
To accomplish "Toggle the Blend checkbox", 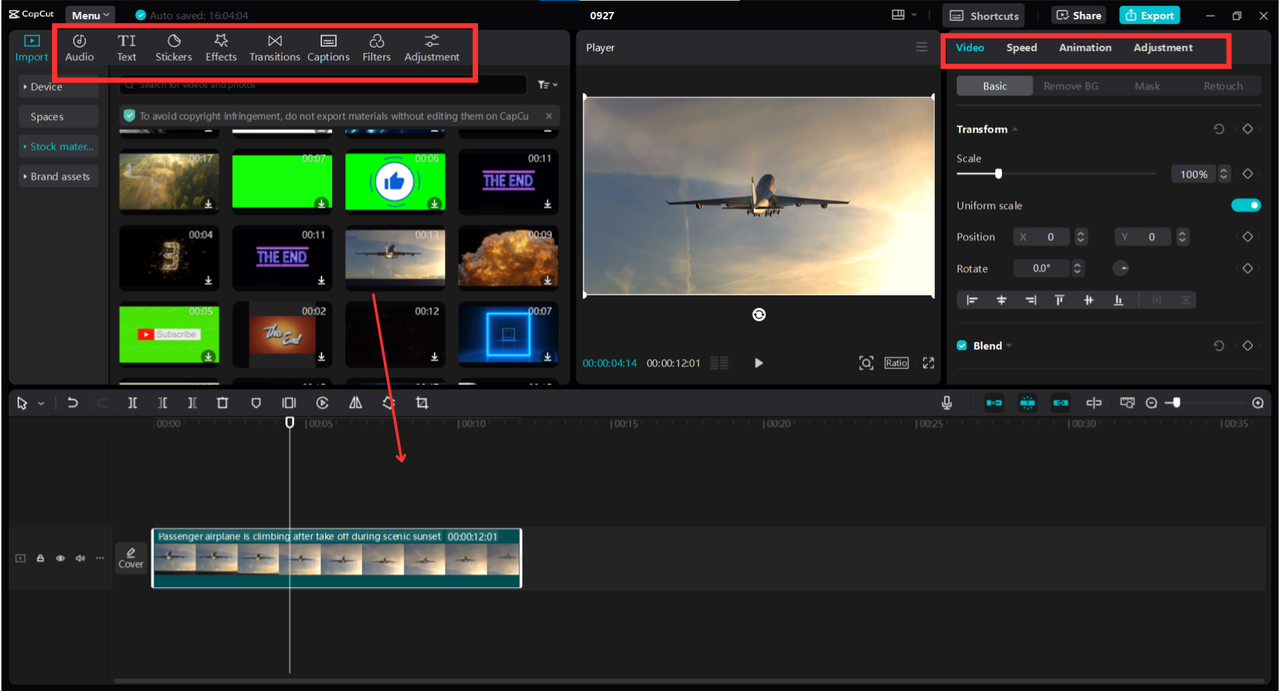I will [x=962, y=345].
